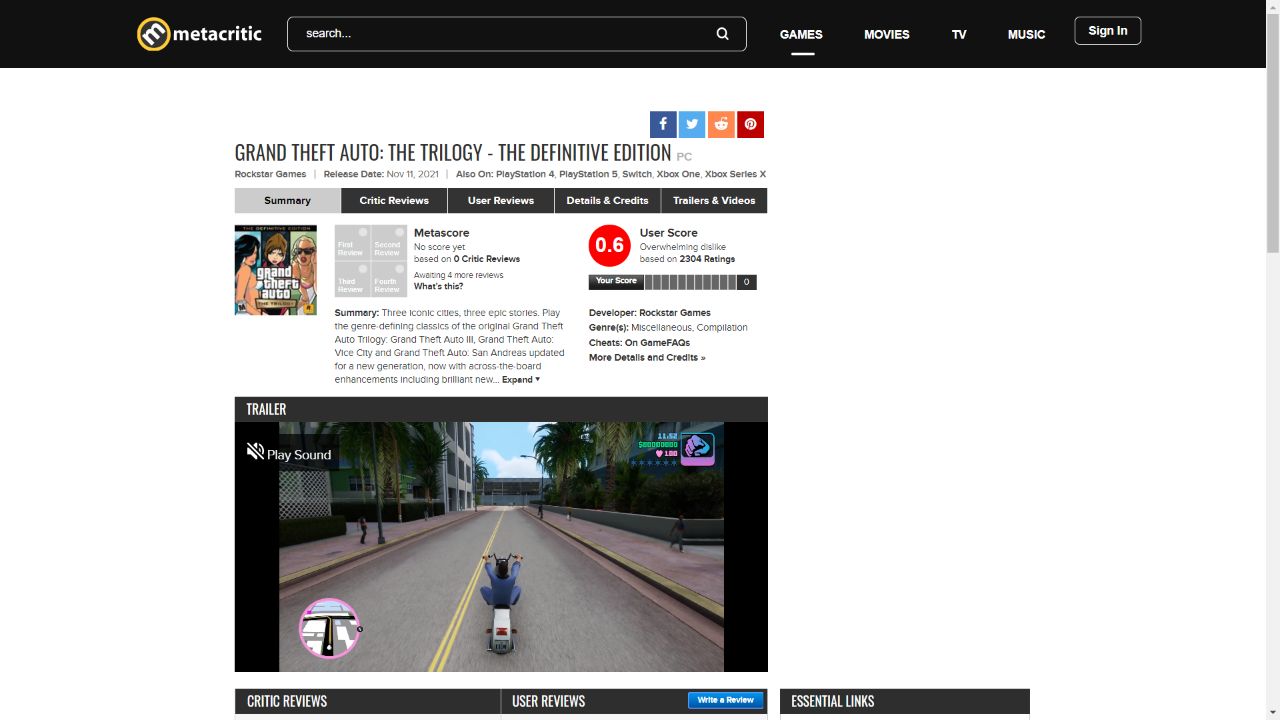Open the User Score heading link

click(669, 233)
